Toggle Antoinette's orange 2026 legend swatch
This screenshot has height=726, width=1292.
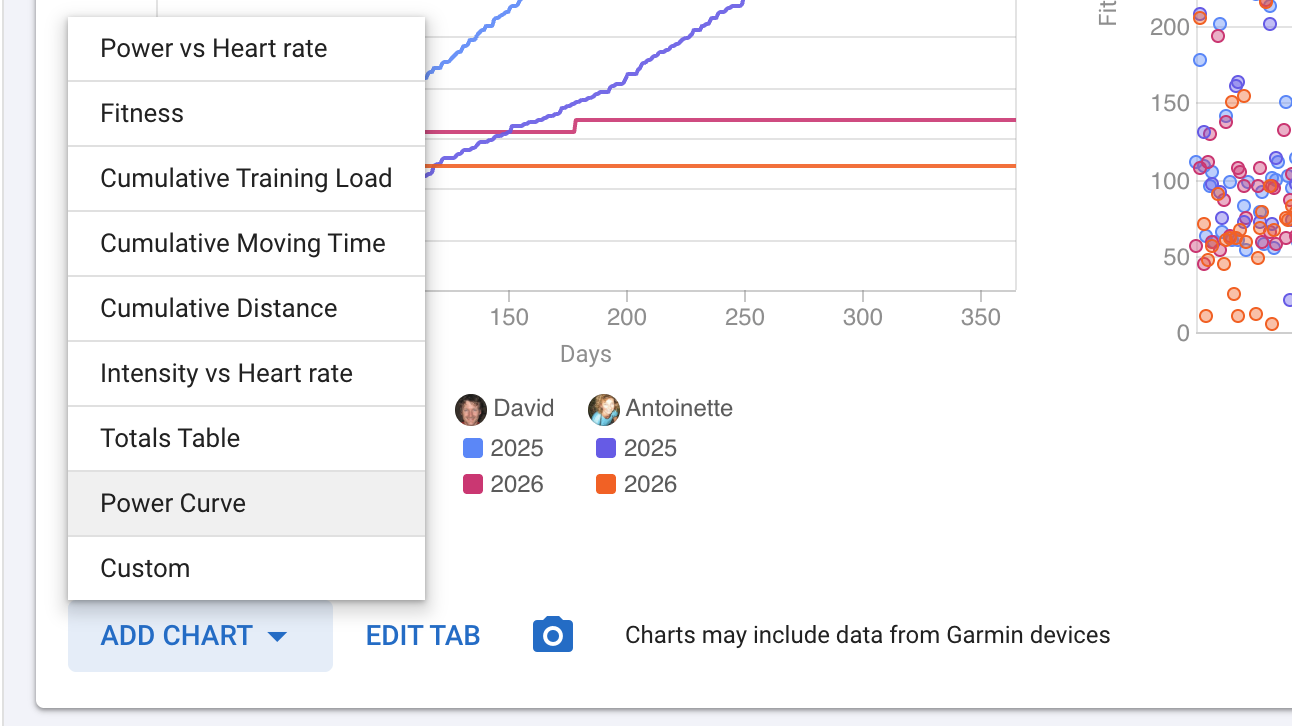pos(605,484)
